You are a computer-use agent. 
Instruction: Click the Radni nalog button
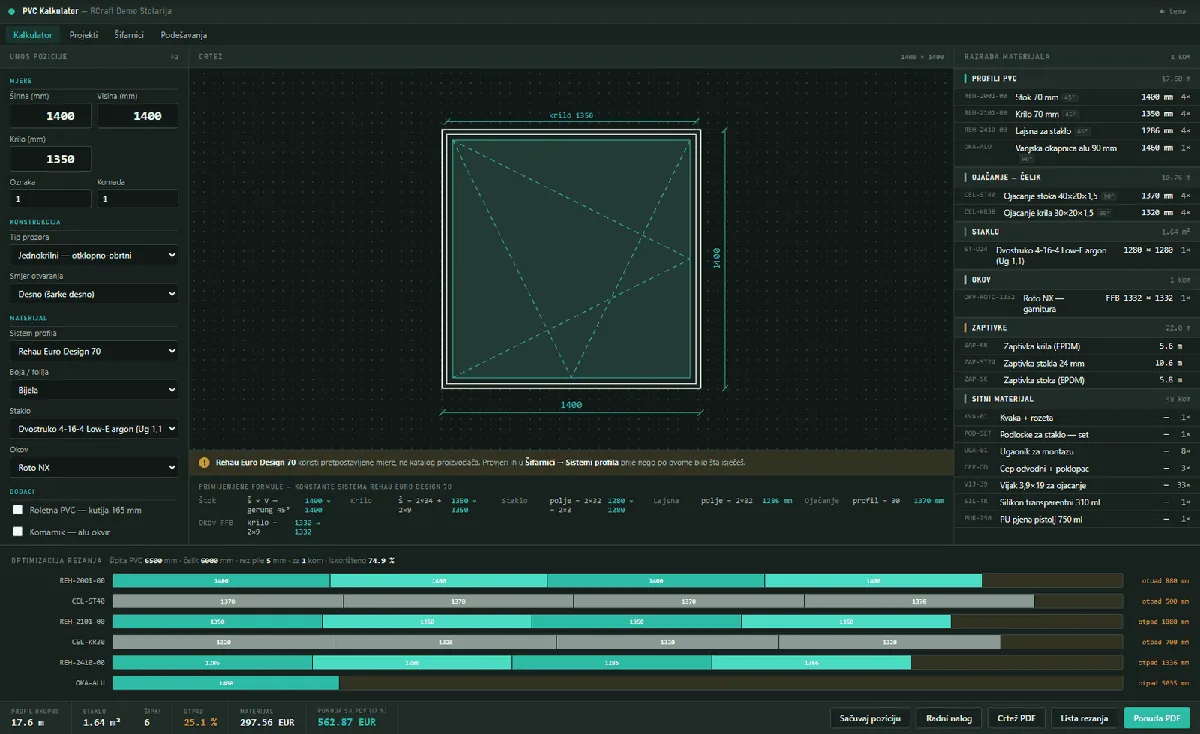pyautogui.click(x=948, y=718)
